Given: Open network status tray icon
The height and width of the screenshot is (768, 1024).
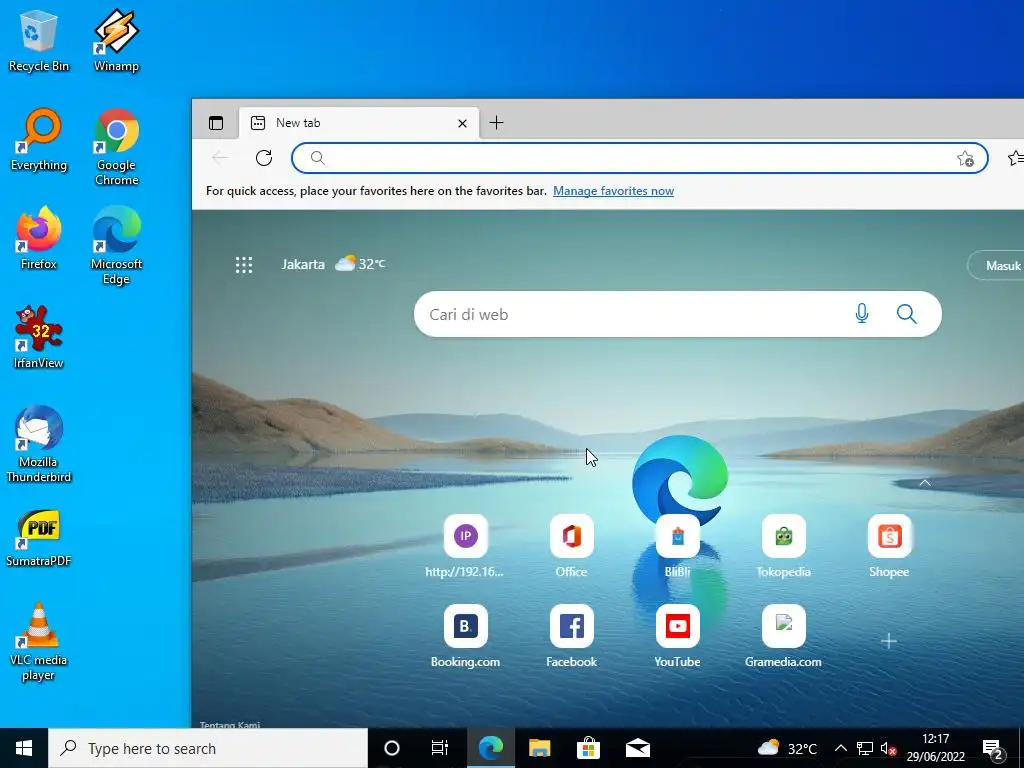Looking at the screenshot, I should [865, 748].
